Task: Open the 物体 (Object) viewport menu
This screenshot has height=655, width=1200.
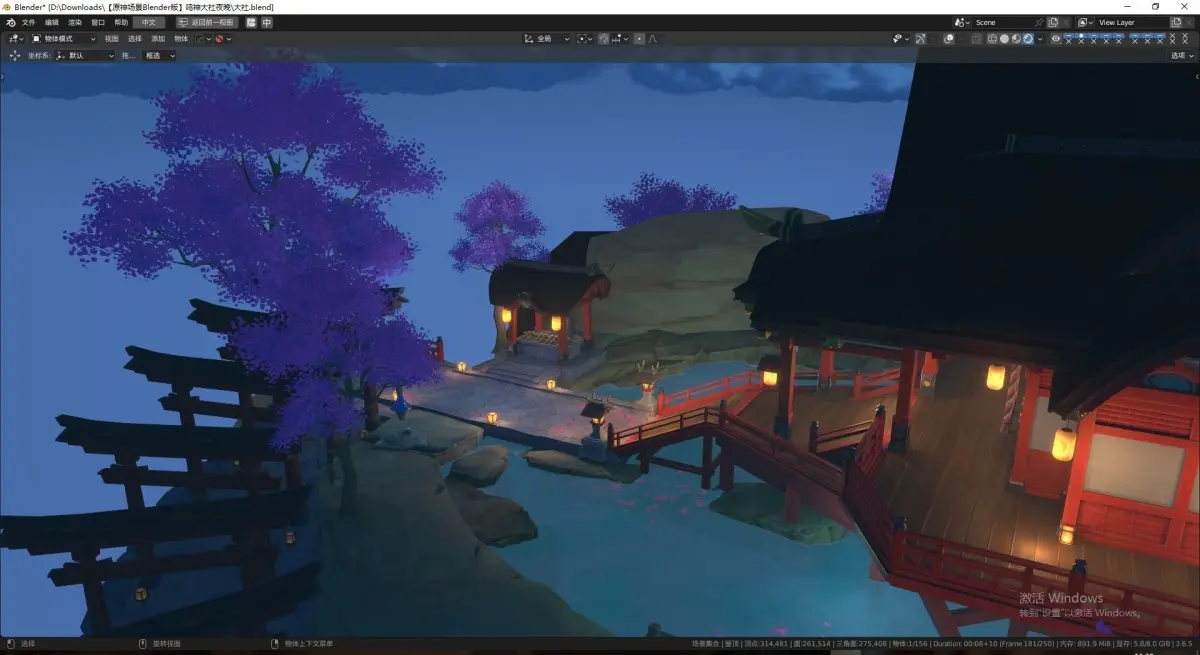Action: (181, 39)
